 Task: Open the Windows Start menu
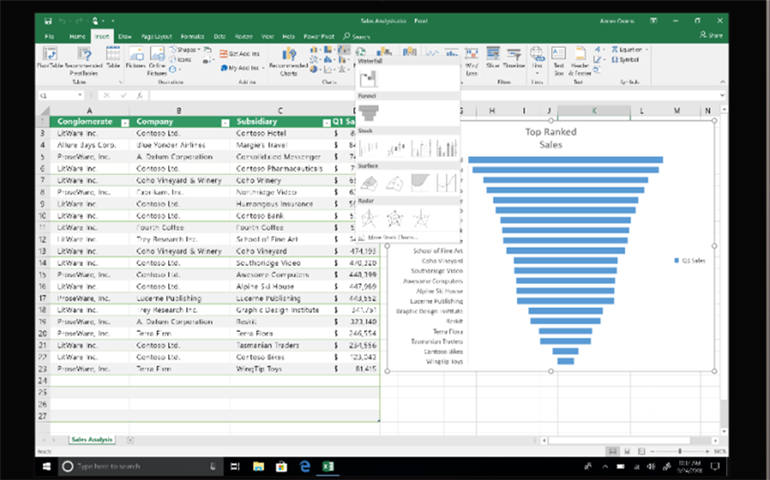coord(47,466)
